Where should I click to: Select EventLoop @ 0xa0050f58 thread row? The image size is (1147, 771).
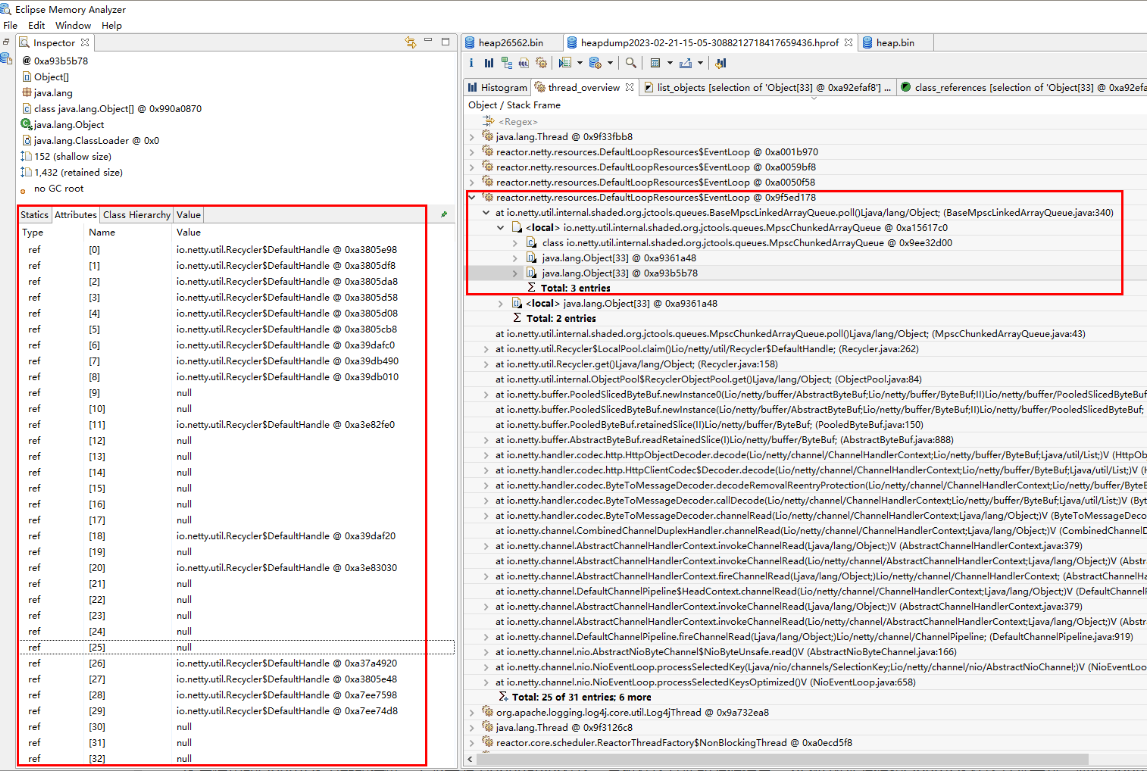click(x=655, y=182)
